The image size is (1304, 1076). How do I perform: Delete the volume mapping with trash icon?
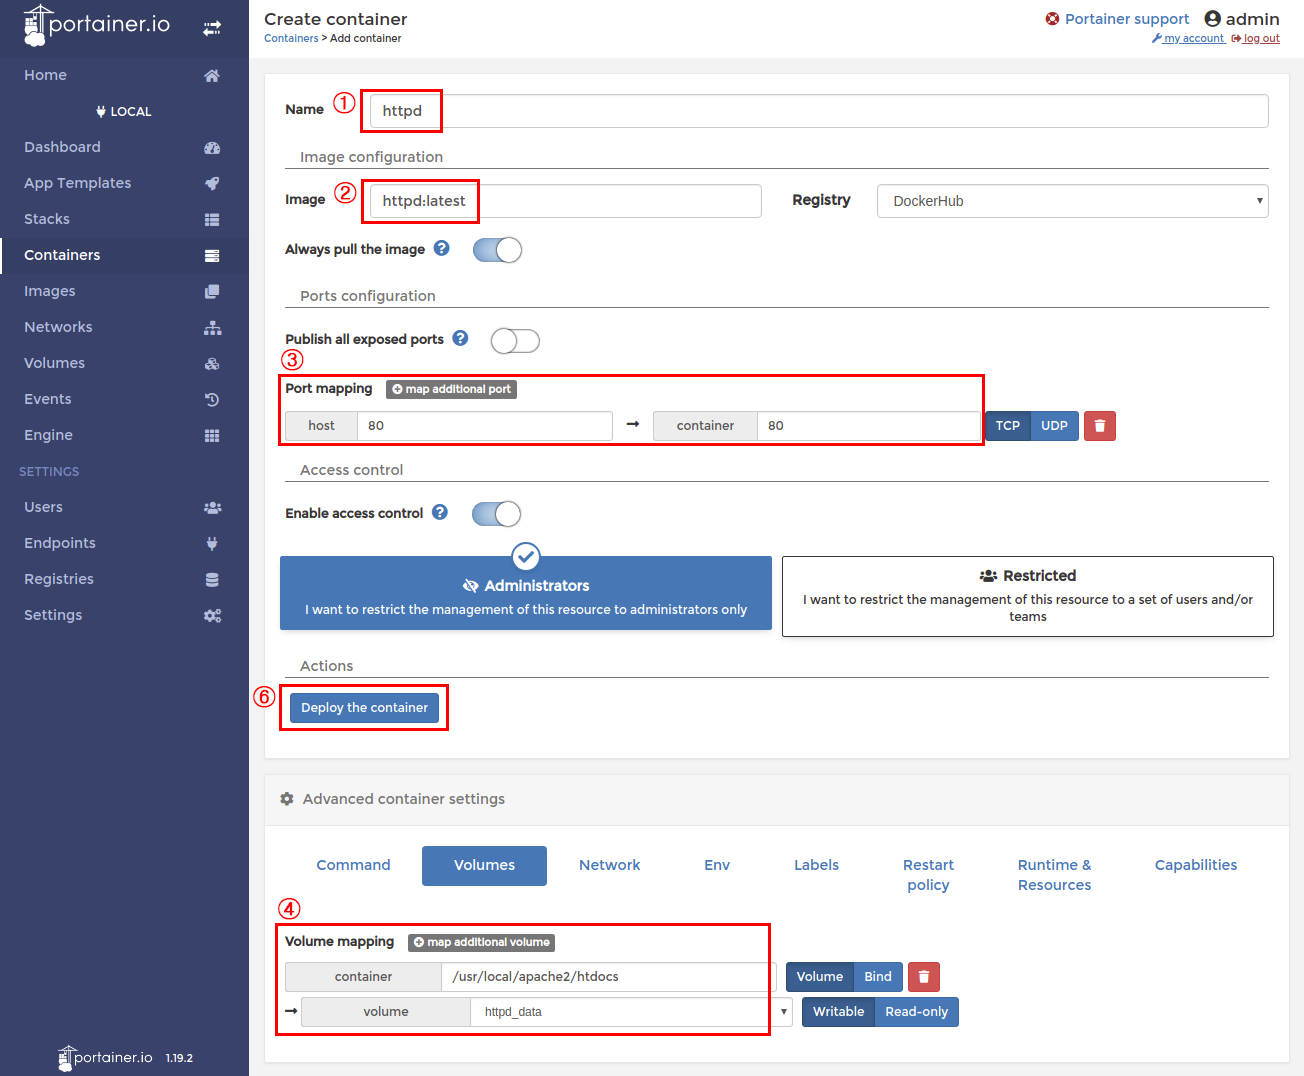coord(924,977)
